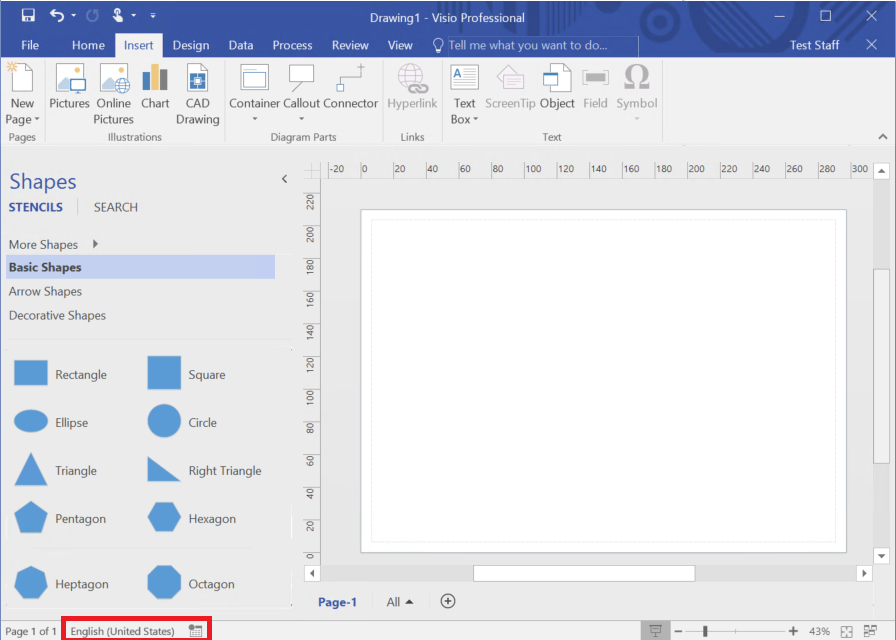Click the macro recording icon in status bar
896x640 pixels.
point(195,631)
